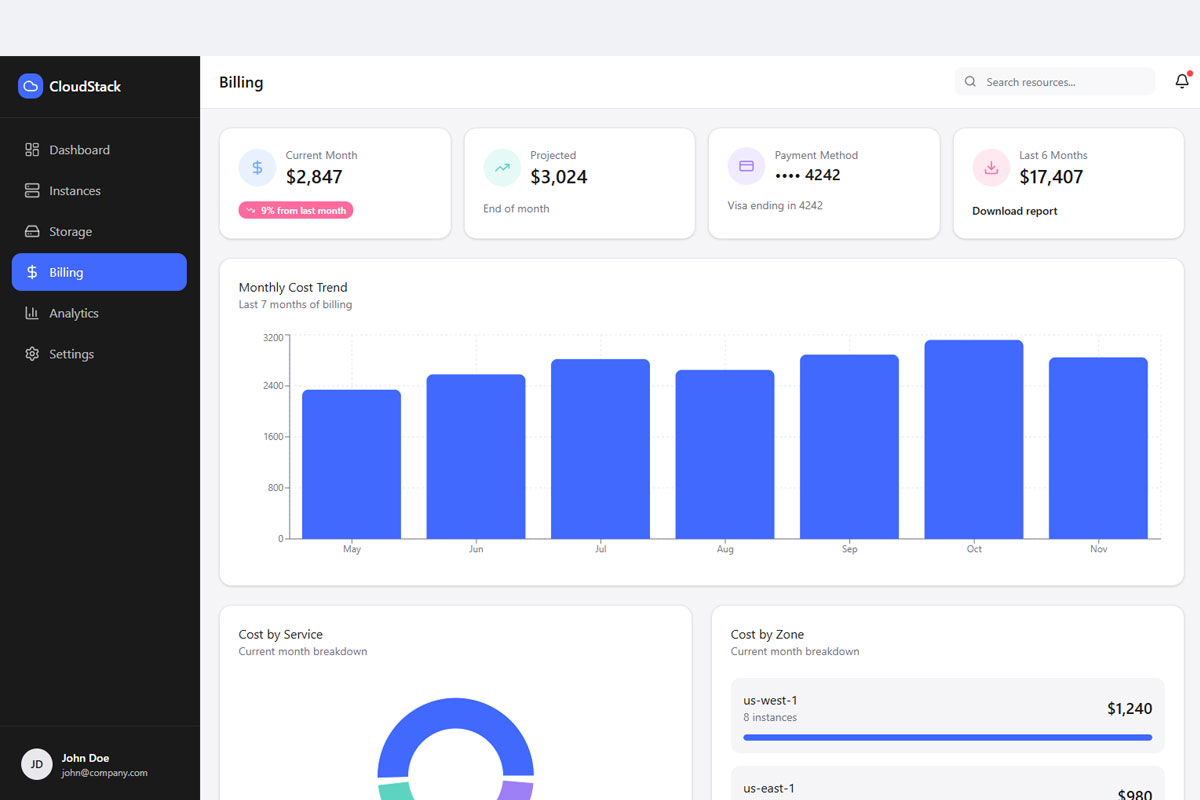Focus the Search resources input field

pos(1065,82)
